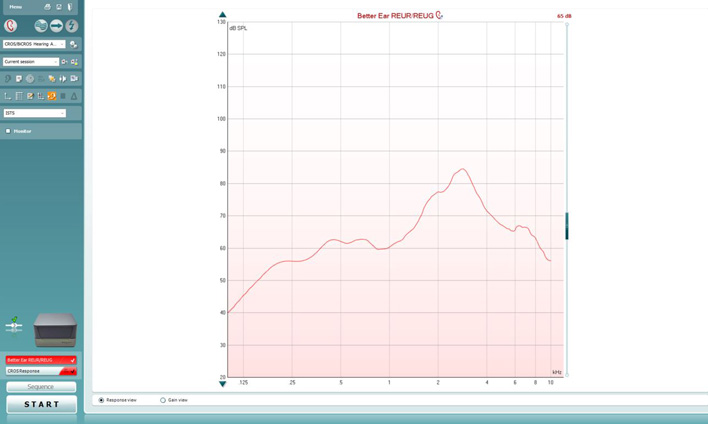Click the lightning bolt on-top mode icon
708x424 pixels.
71,26
